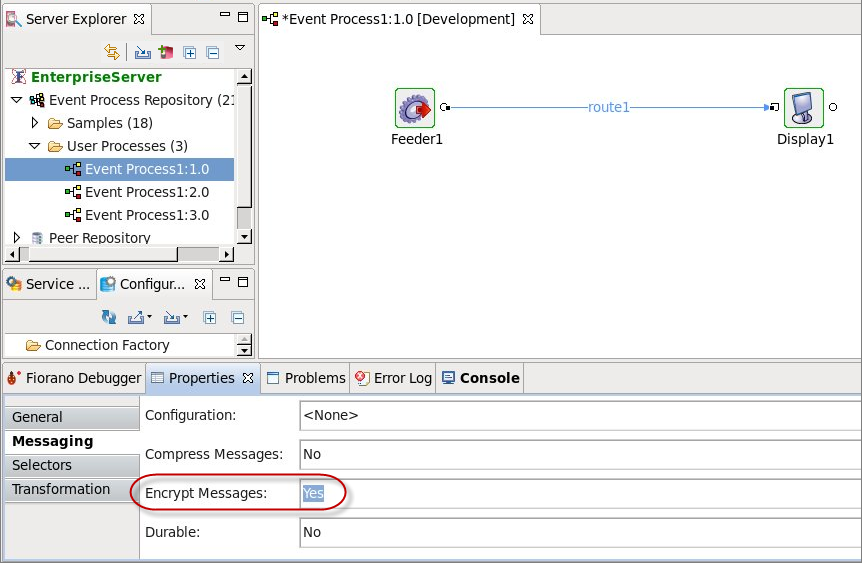The height and width of the screenshot is (563, 862).
Task: Select the General properties section
Action: pyautogui.click(x=72, y=418)
